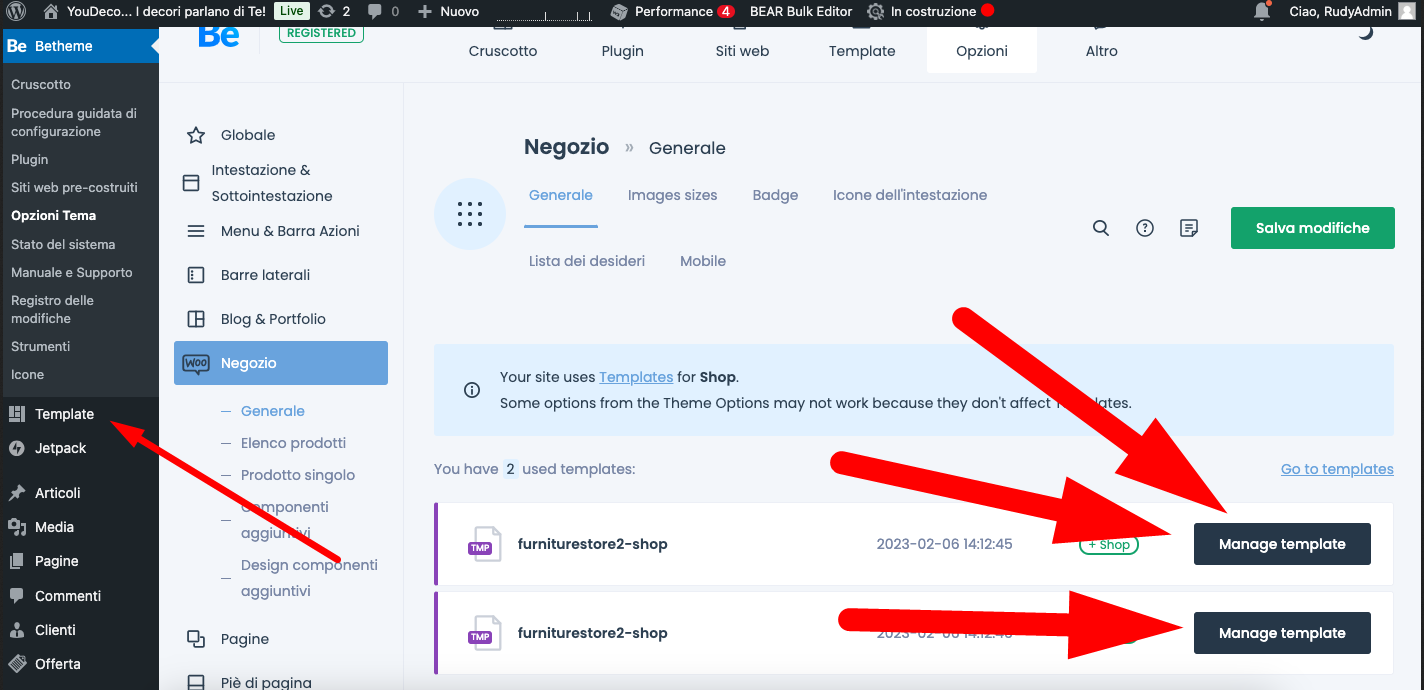1424x690 pixels.
Task: Open Opzioni Tema in Betheme menu
Action: [54, 215]
